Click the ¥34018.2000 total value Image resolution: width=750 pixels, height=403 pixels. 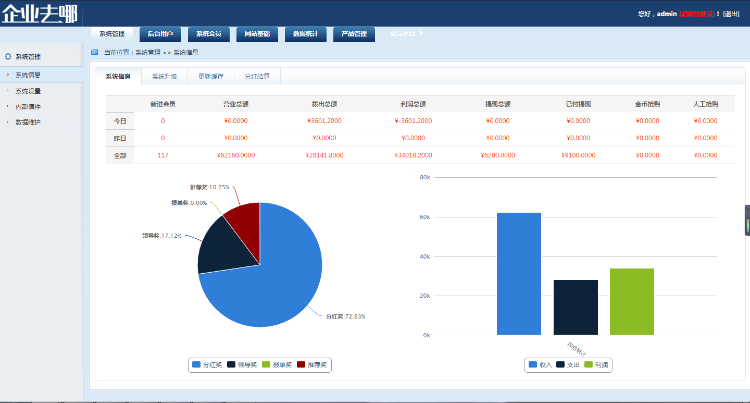(413, 155)
